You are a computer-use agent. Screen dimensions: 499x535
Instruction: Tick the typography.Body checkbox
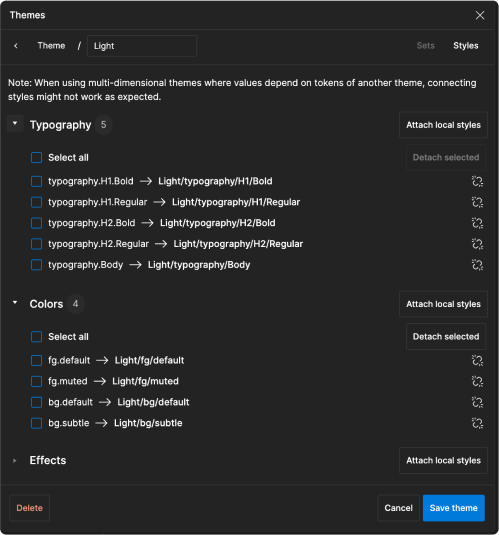point(37,265)
